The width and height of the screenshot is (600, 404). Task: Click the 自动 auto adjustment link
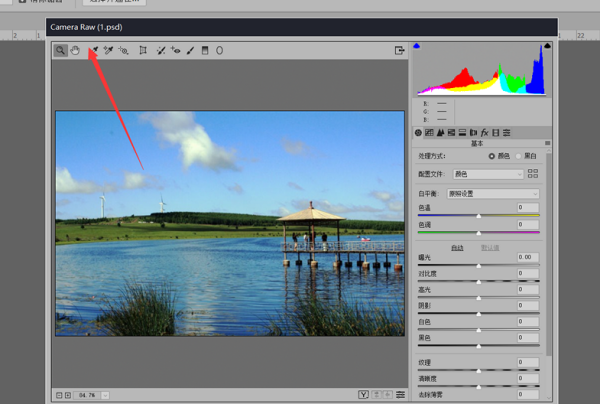click(457, 246)
